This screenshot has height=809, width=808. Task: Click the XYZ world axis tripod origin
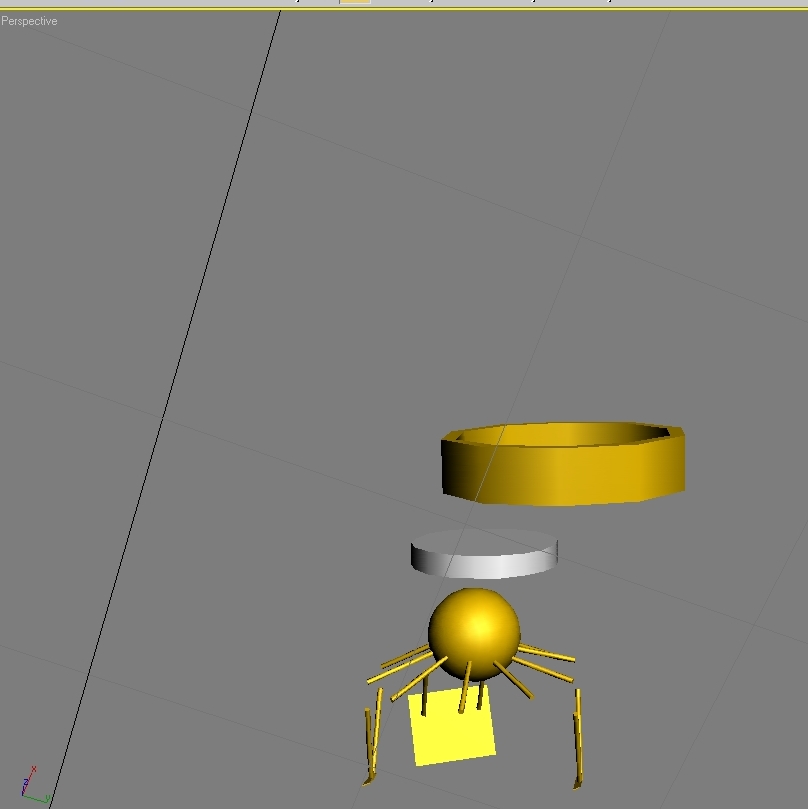coord(25,793)
